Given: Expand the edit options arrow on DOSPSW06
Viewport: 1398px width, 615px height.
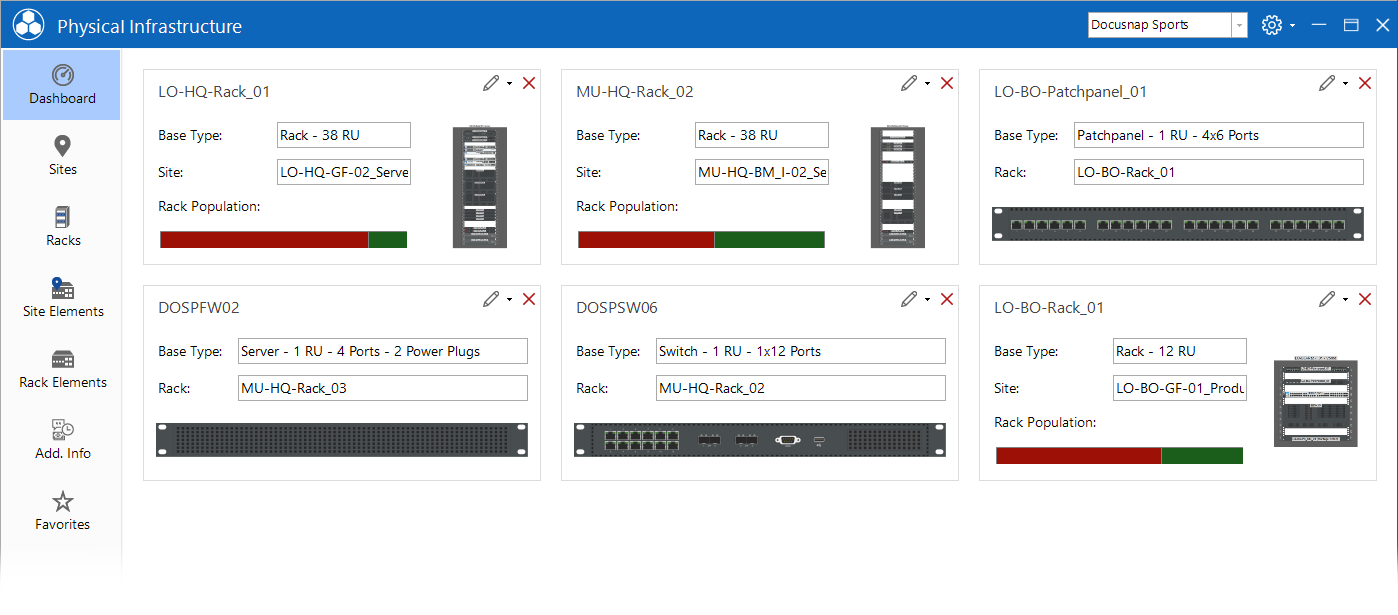Looking at the screenshot, I should (927, 300).
